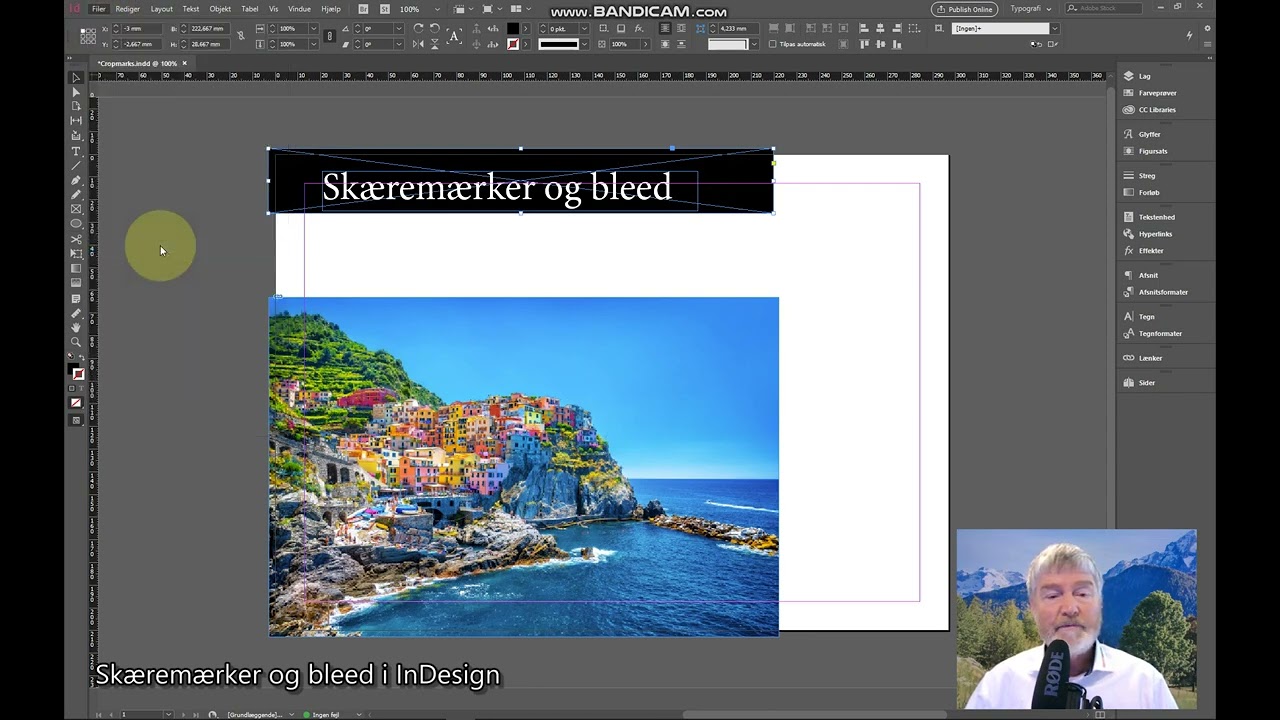1280x720 pixels.
Task: Click the Publish Online button
Action: pyautogui.click(x=964, y=9)
